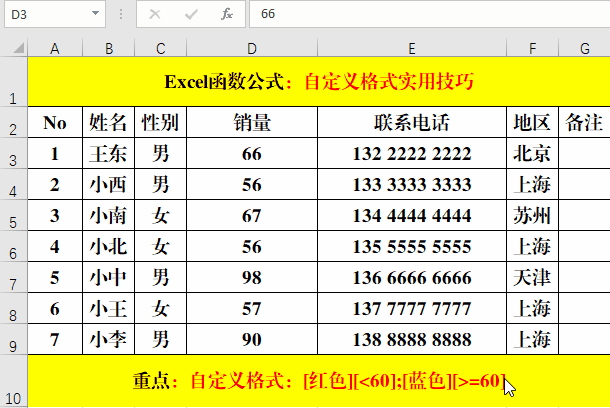Select row 9 header

point(14,339)
